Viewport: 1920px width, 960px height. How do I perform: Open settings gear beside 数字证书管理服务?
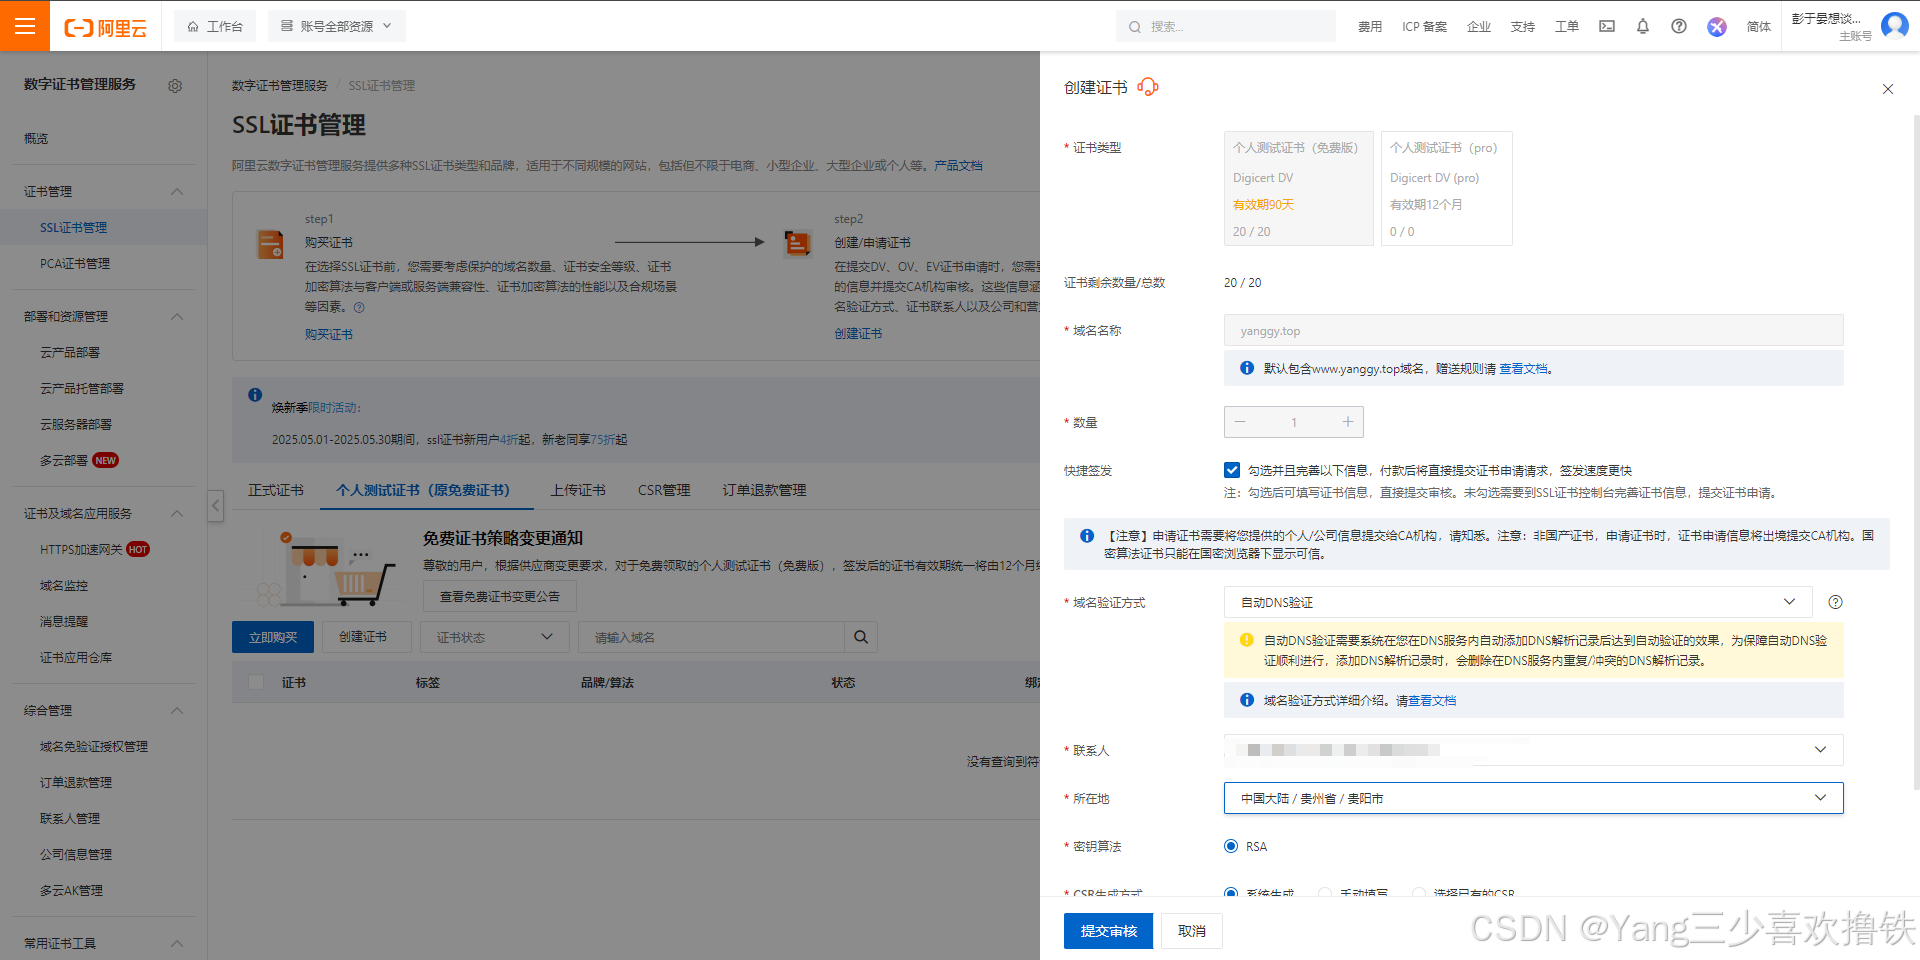point(175,86)
